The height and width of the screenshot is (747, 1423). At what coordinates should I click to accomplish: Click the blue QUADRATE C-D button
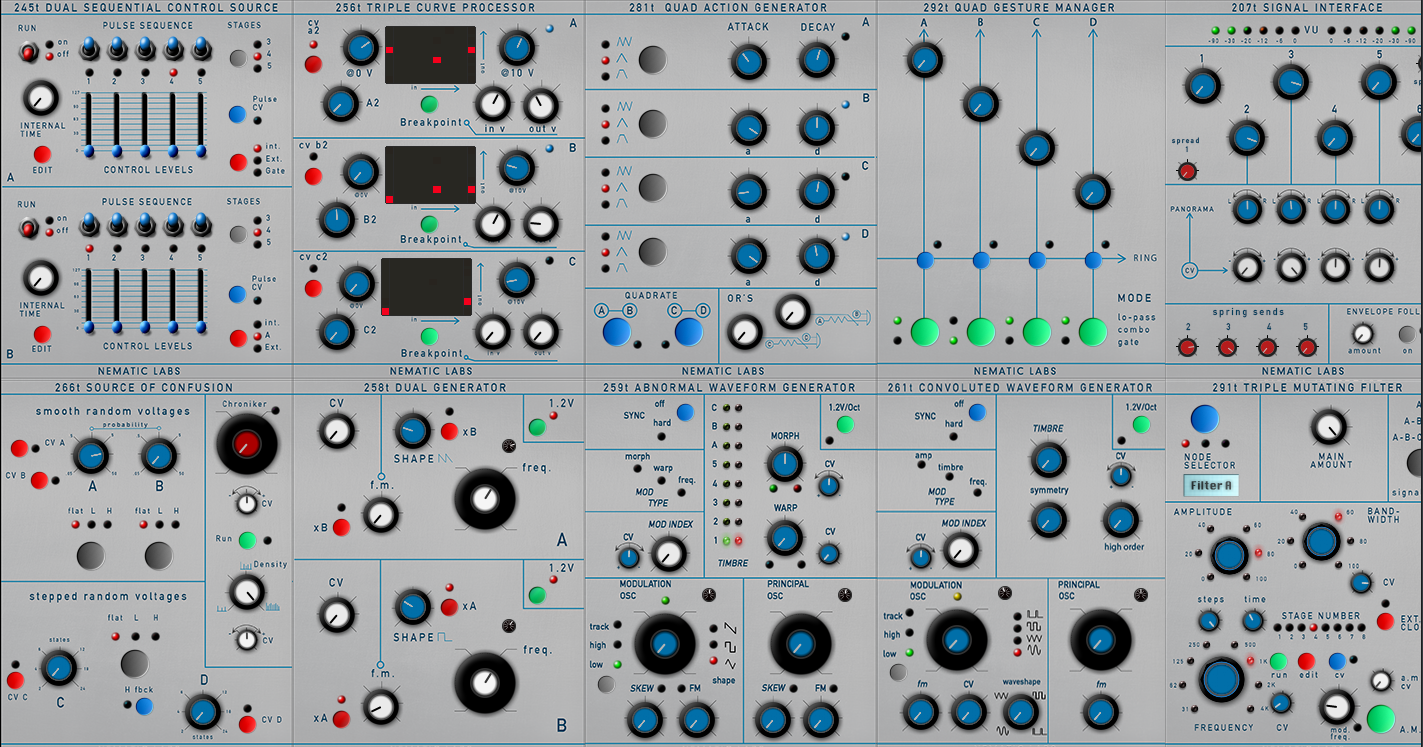pyautogui.click(x=689, y=332)
